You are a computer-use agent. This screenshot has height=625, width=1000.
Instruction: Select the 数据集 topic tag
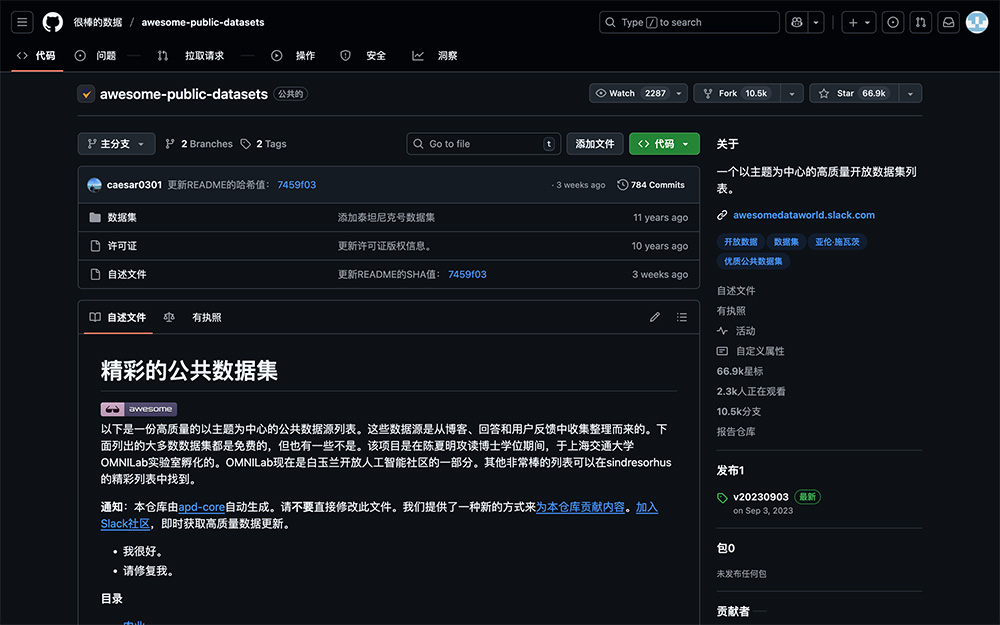tap(786, 242)
